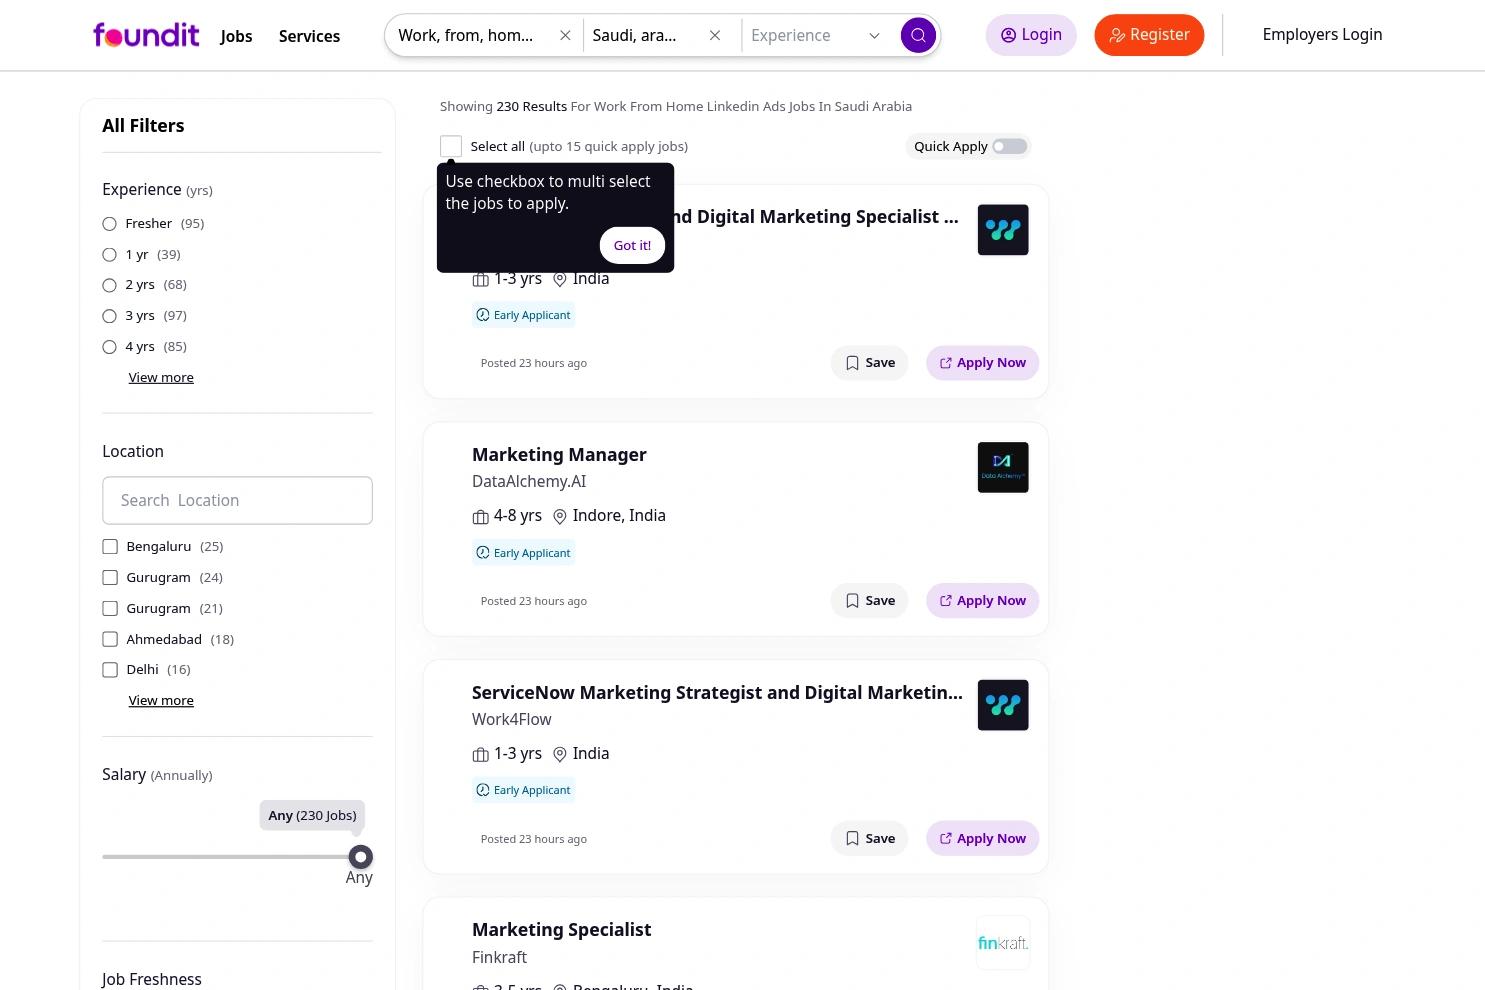1485x990 pixels.
Task: Click the Saudi Arabia location search field
Action: [x=636, y=35]
